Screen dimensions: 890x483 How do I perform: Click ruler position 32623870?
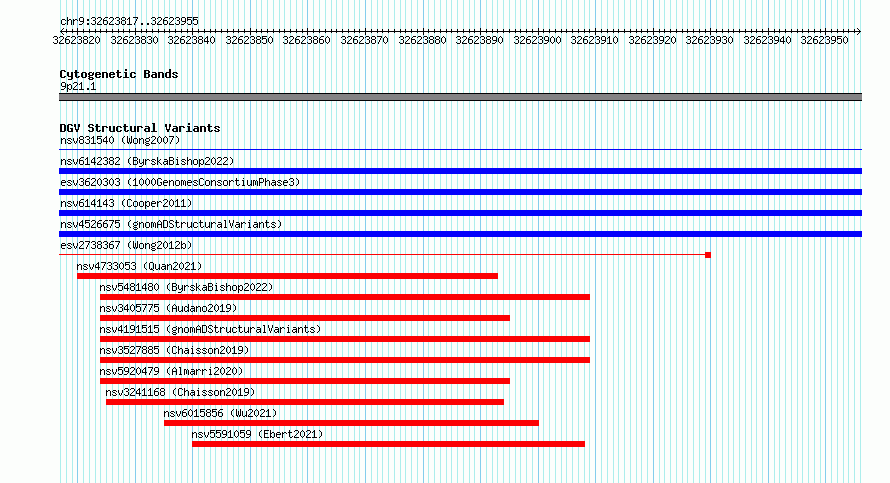364,40
